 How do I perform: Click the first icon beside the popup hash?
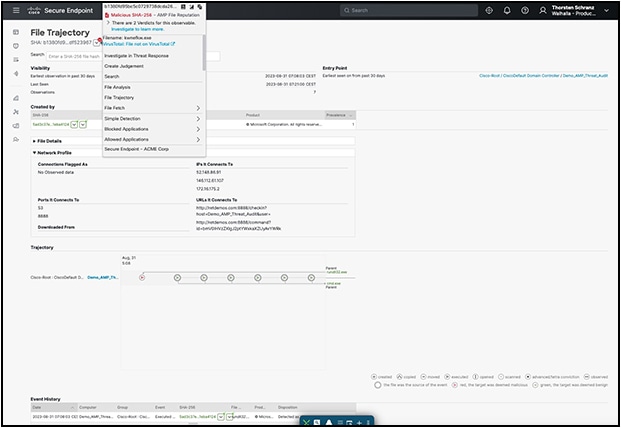(x=183, y=7)
